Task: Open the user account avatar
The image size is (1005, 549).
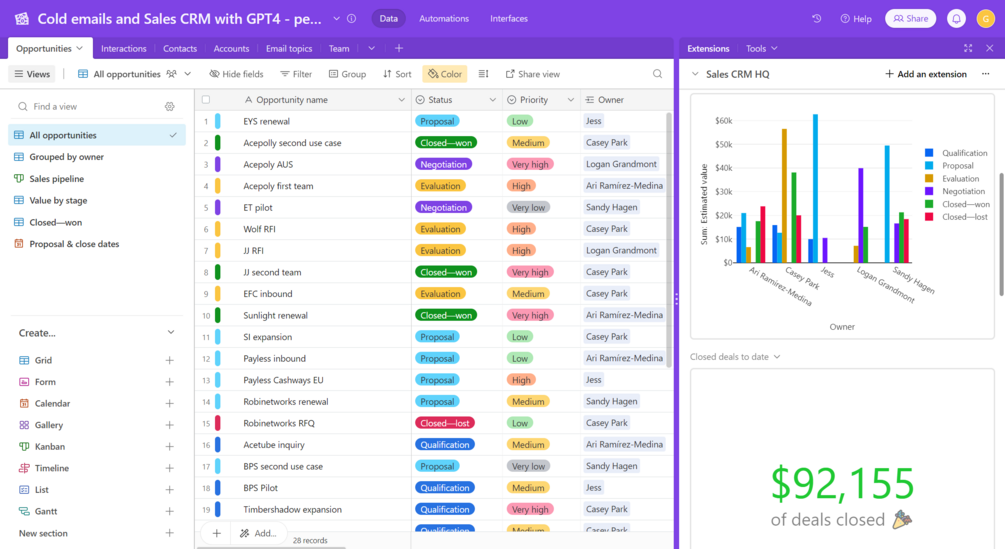Action: click(x=985, y=19)
